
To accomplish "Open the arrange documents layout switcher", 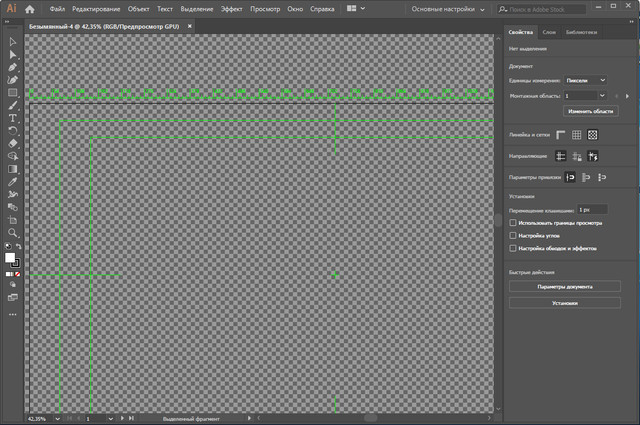I will (x=356, y=9).
